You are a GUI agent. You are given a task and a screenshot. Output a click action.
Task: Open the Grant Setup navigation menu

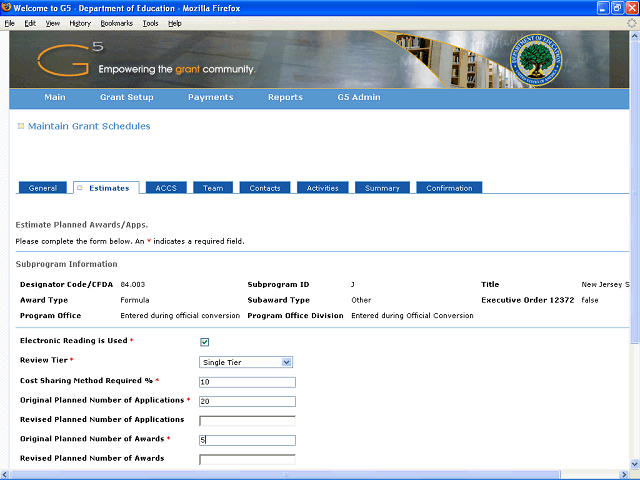126,97
